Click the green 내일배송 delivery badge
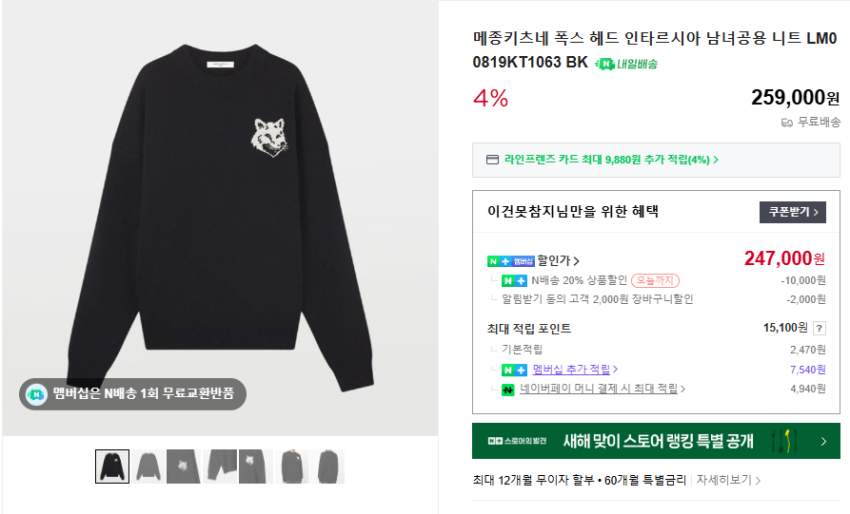The image size is (850, 514). 626,63
